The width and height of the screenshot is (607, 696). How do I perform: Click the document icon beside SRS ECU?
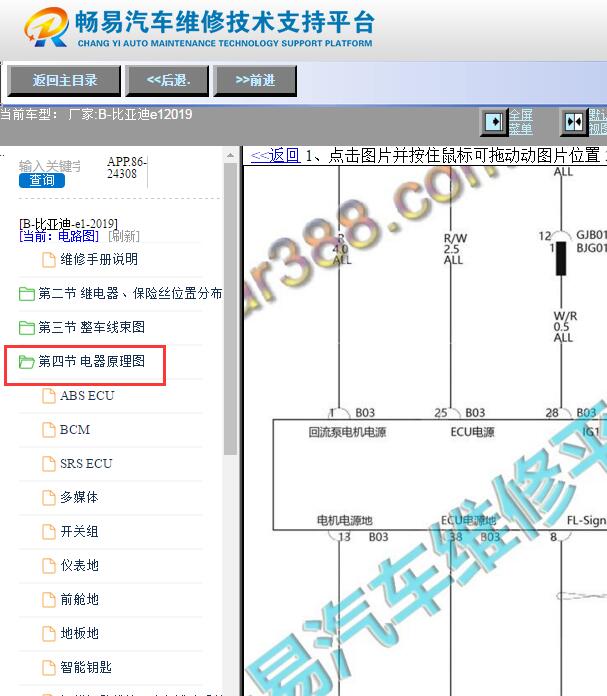click(49, 464)
